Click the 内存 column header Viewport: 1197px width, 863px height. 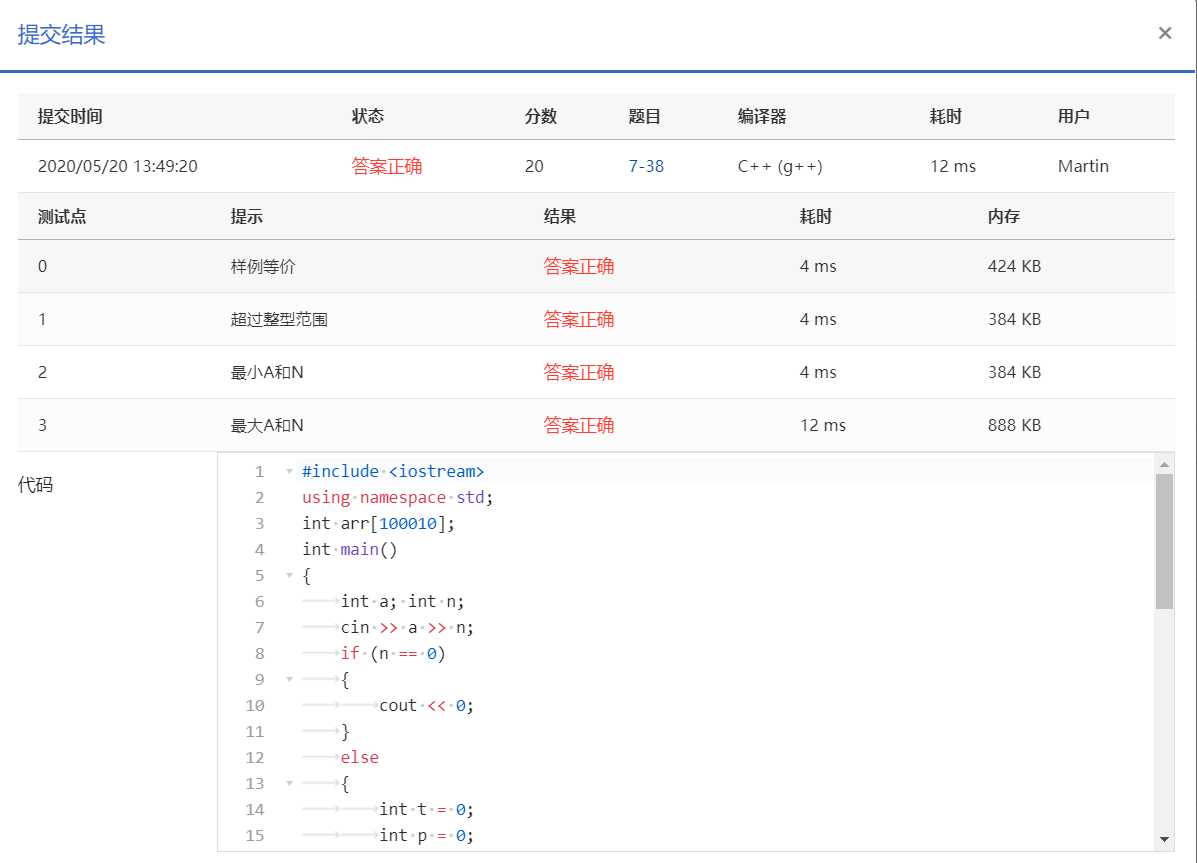1004,216
